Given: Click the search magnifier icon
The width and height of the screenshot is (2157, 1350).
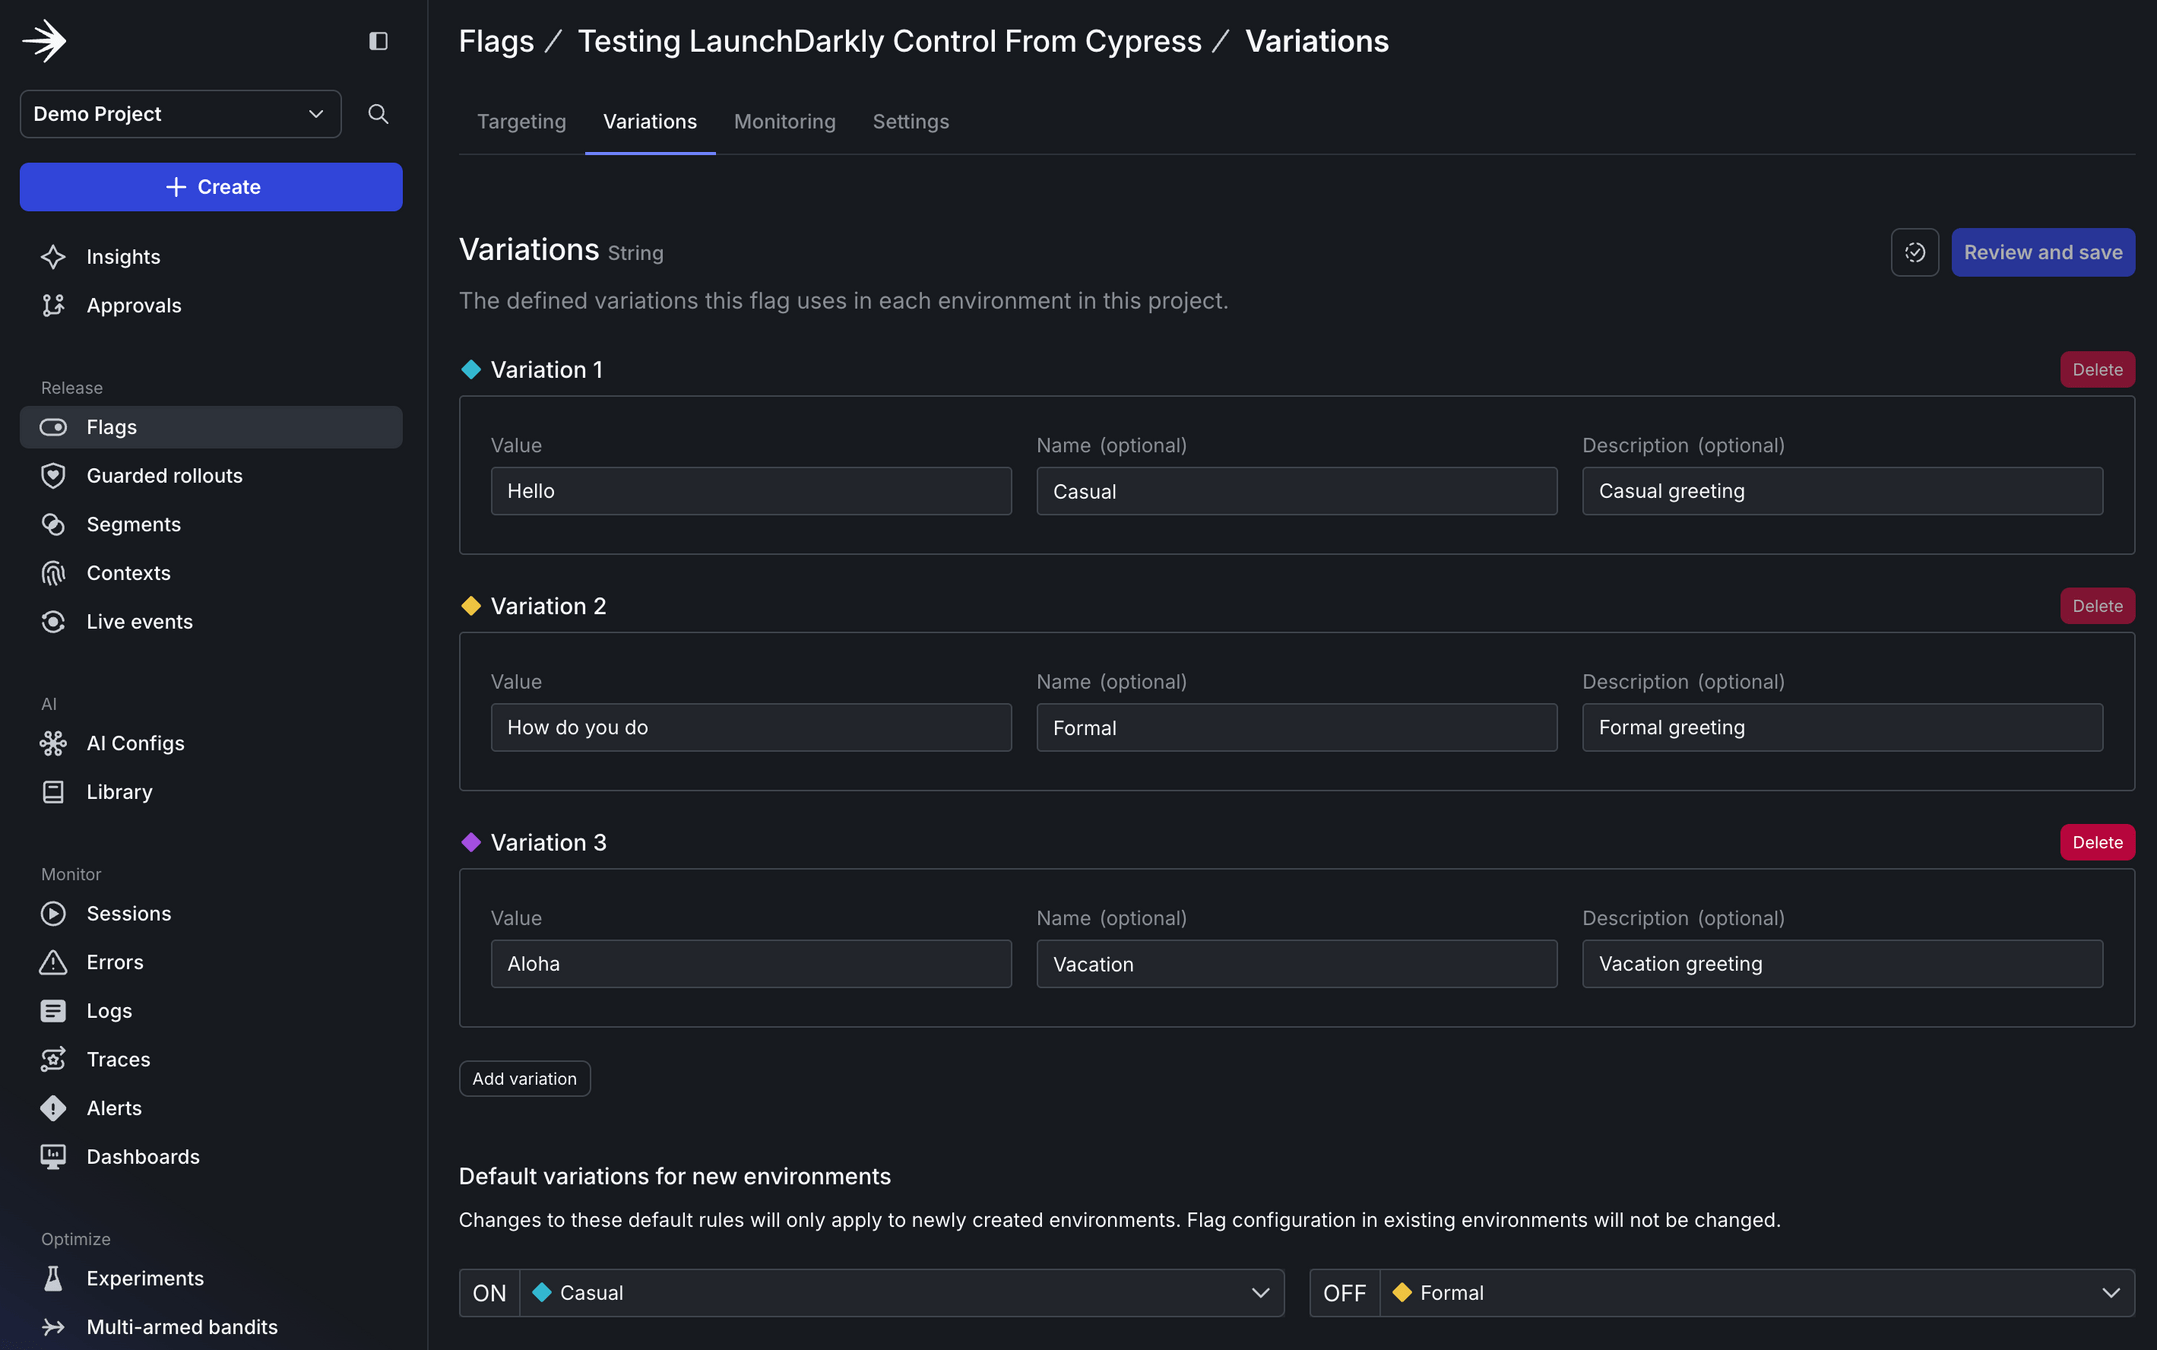Looking at the screenshot, I should click(378, 114).
